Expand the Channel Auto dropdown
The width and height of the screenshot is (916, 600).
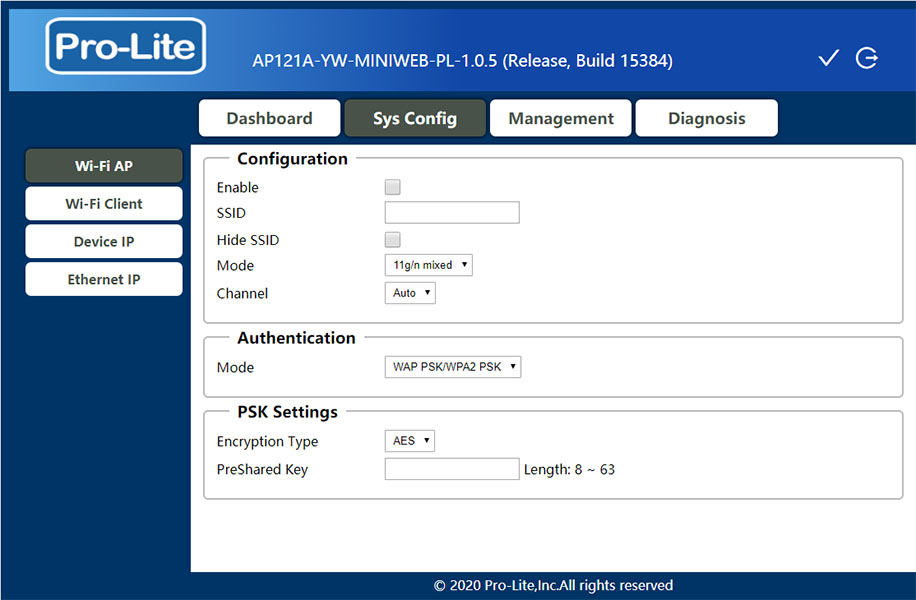point(410,293)
